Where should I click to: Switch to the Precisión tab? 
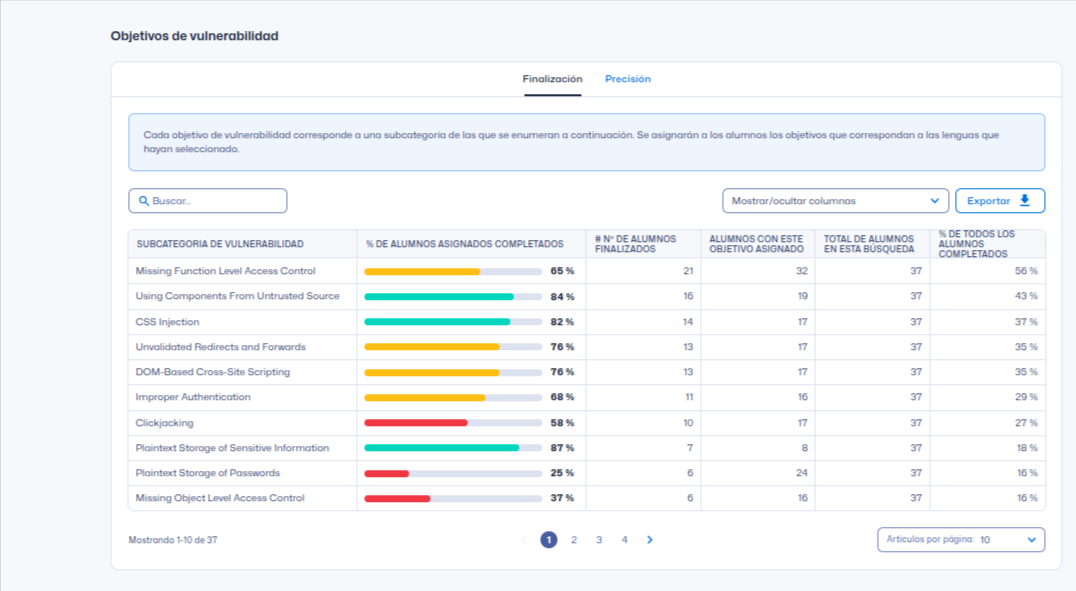coord(627,79)
